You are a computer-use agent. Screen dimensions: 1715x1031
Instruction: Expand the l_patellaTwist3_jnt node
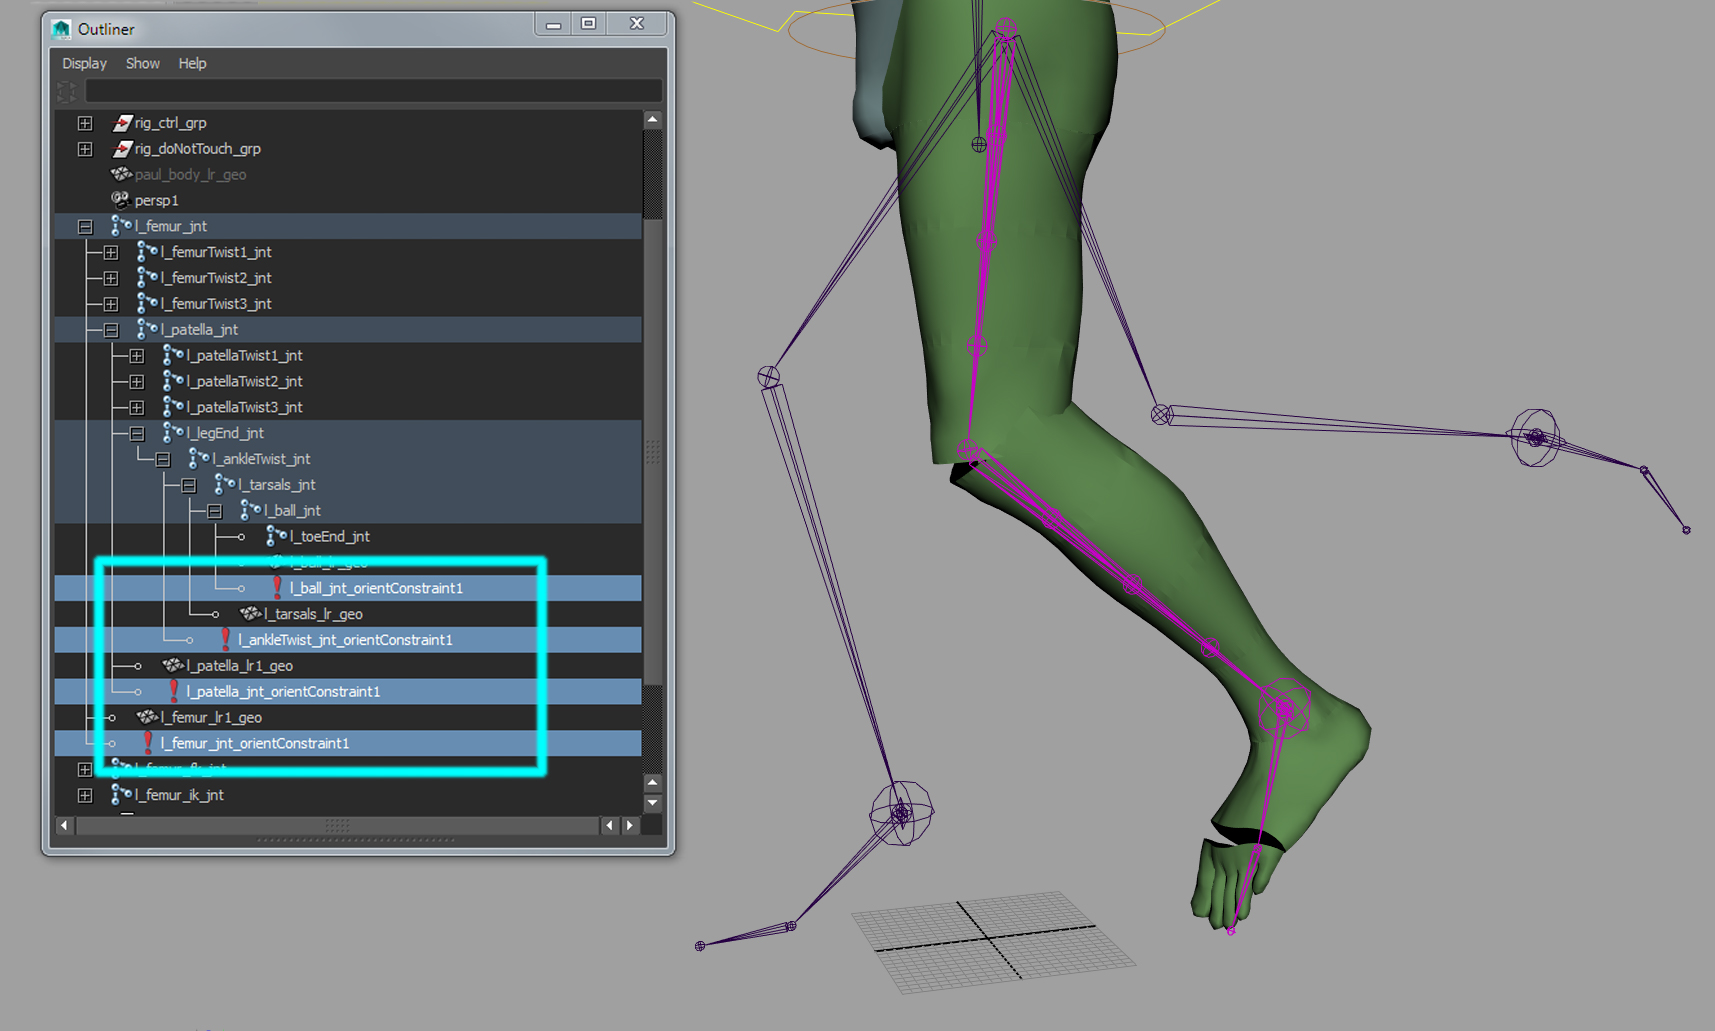click(137, 408)
